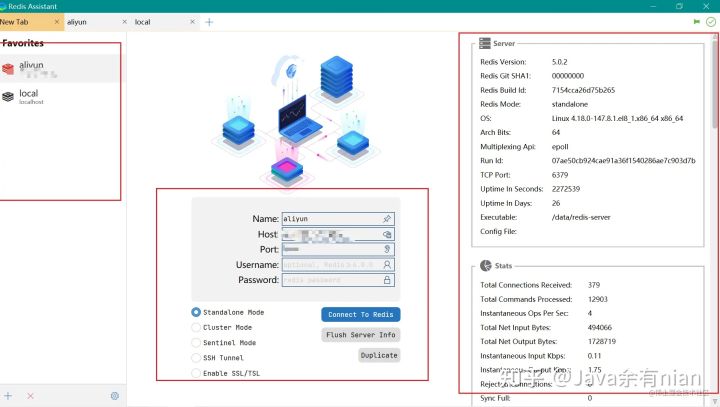Click Connect To Redis button
720x407 pixels.
tap(360, 315)
